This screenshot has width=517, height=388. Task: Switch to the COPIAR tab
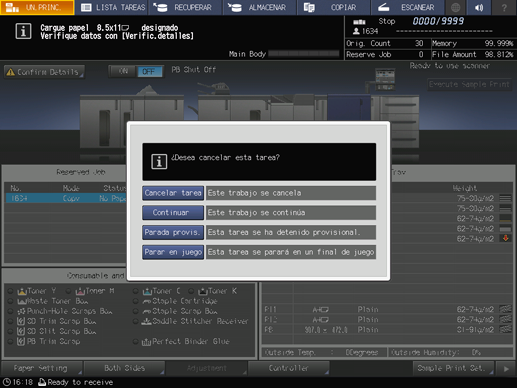(x=334, y=7)
